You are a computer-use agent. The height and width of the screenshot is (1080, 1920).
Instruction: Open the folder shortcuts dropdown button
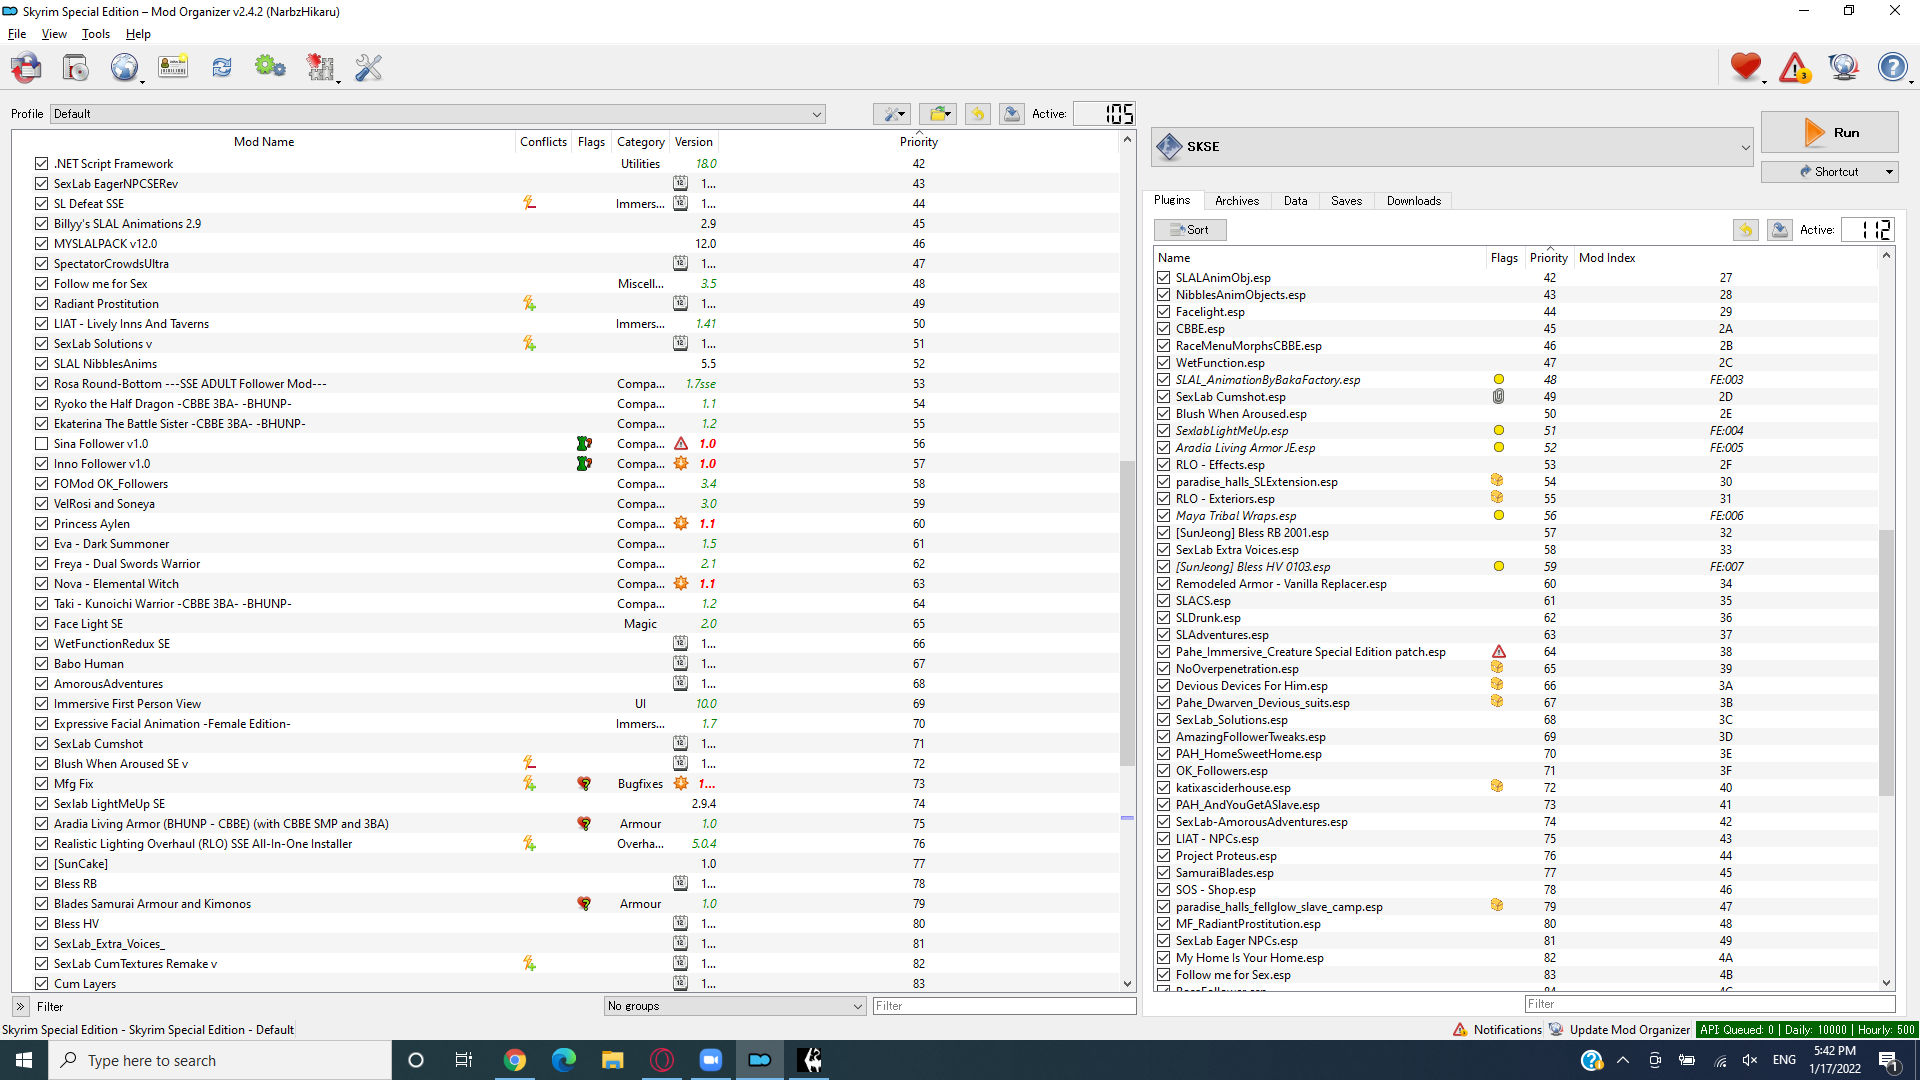(x=938, y=114)
